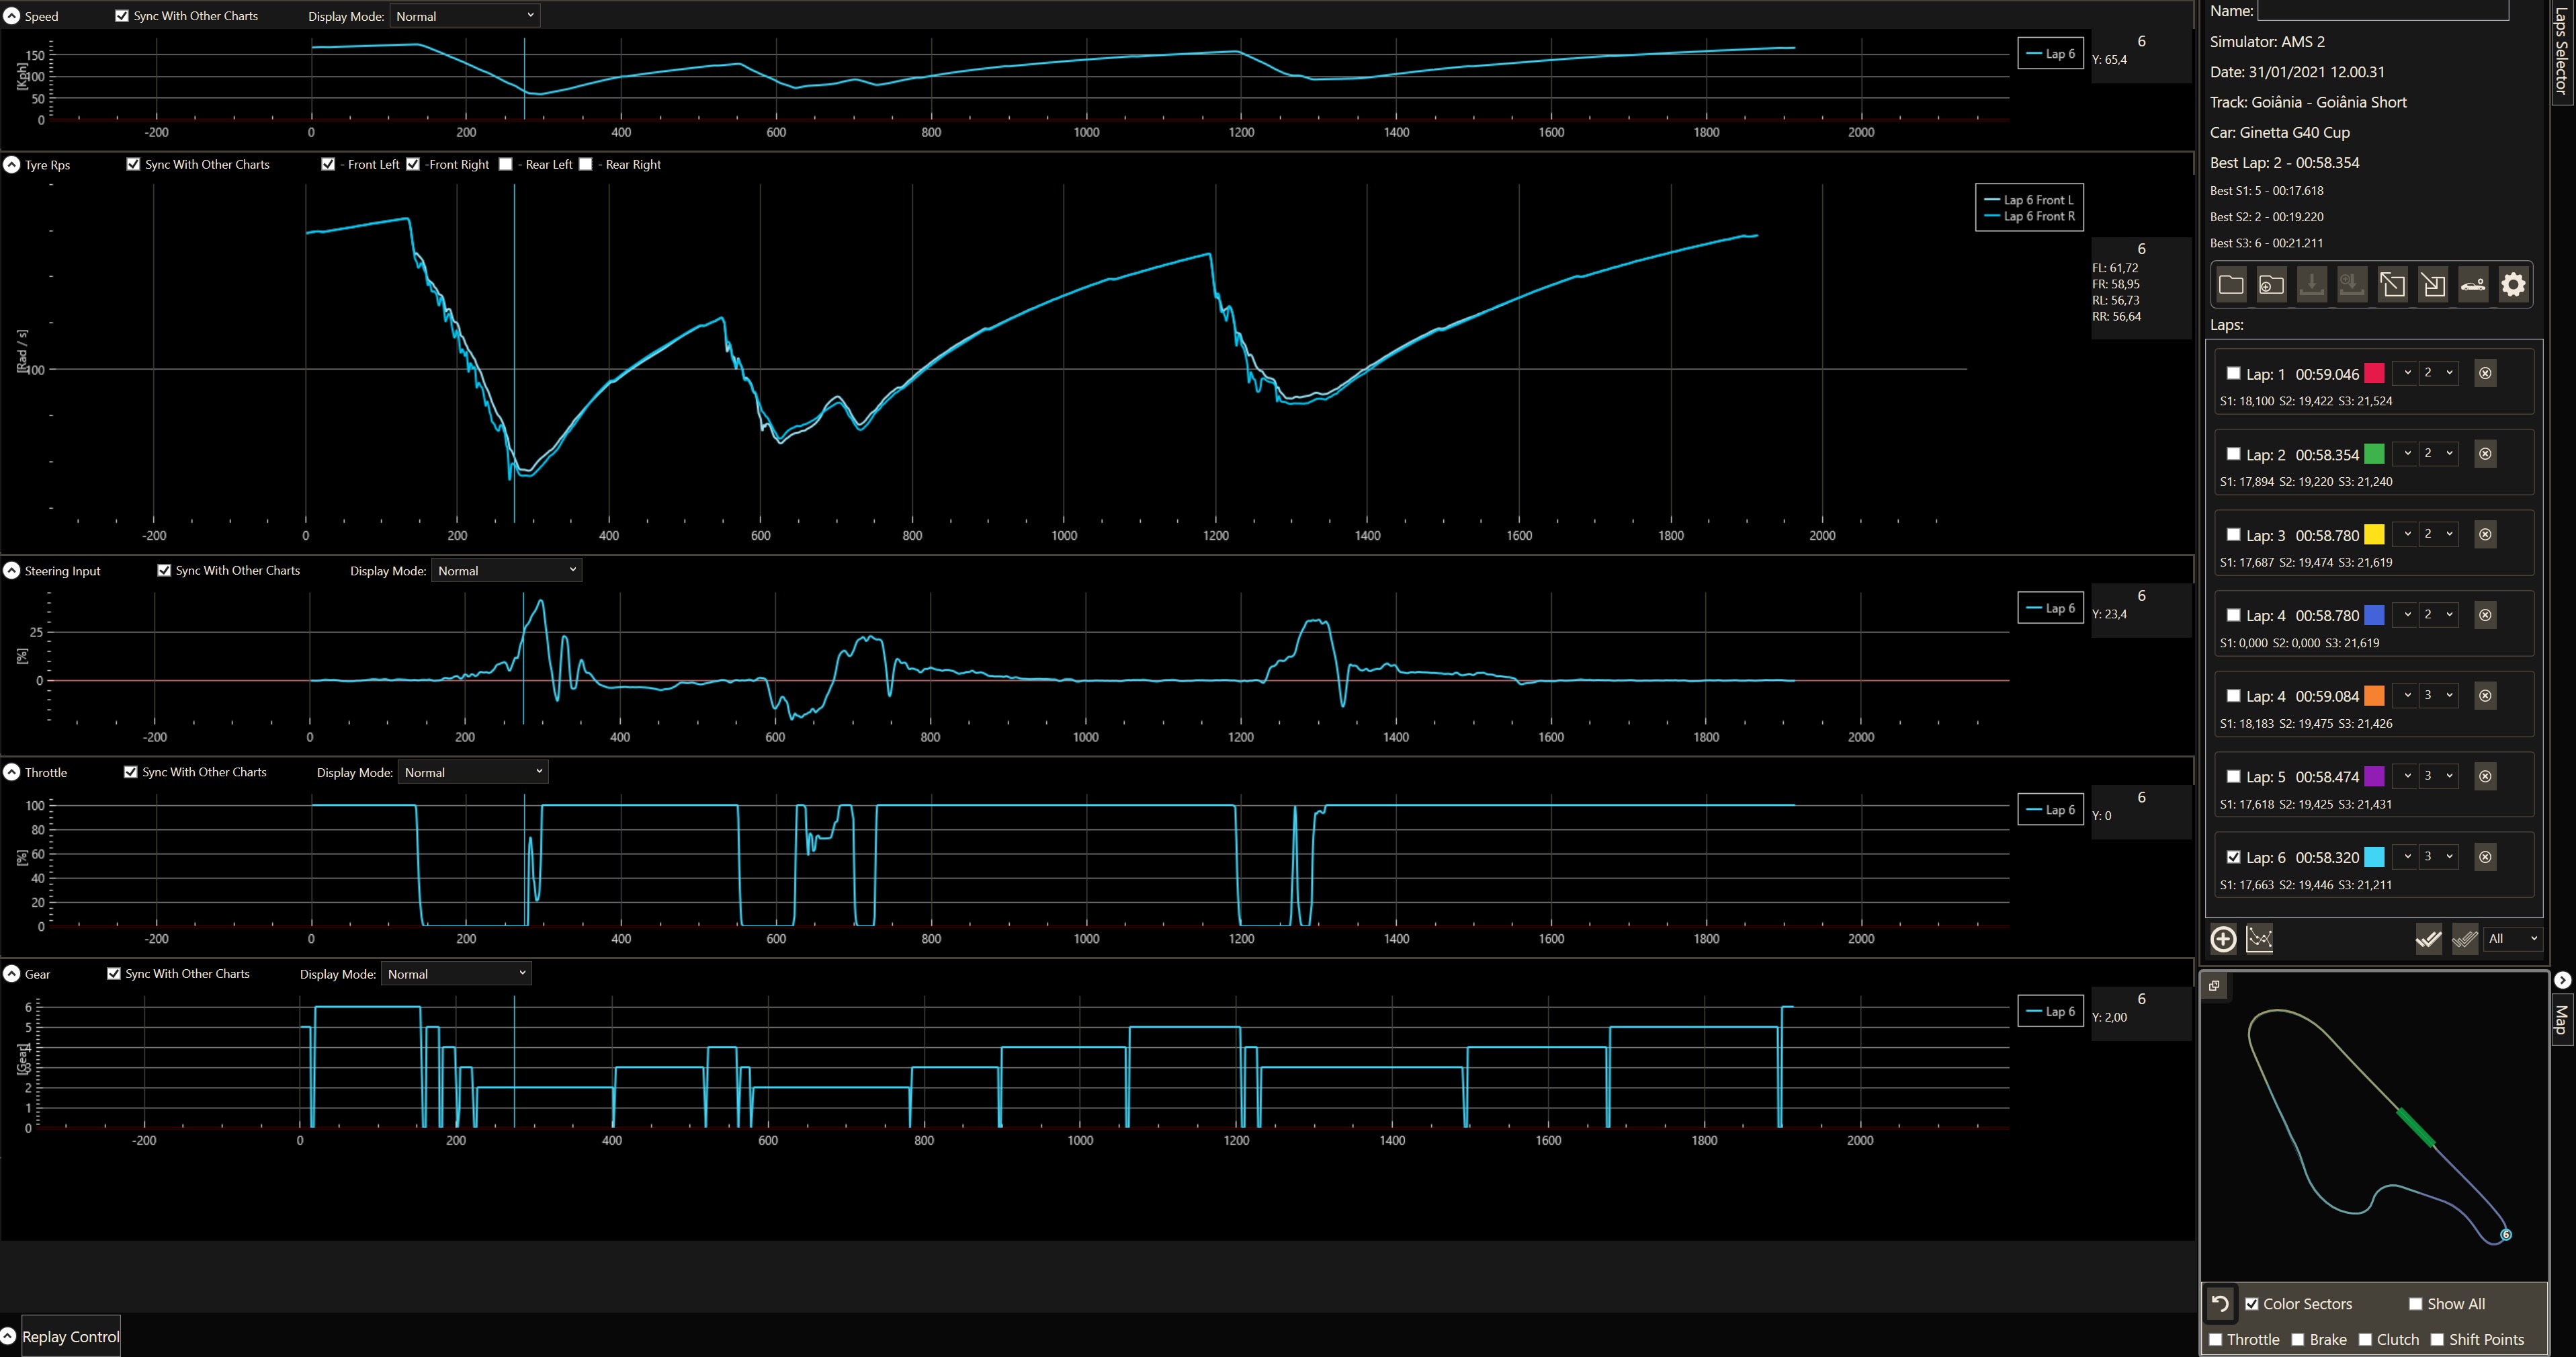Click the line chart icon below laps list
Viewport: 2576px width, 1357px height.
(2259, 939)
